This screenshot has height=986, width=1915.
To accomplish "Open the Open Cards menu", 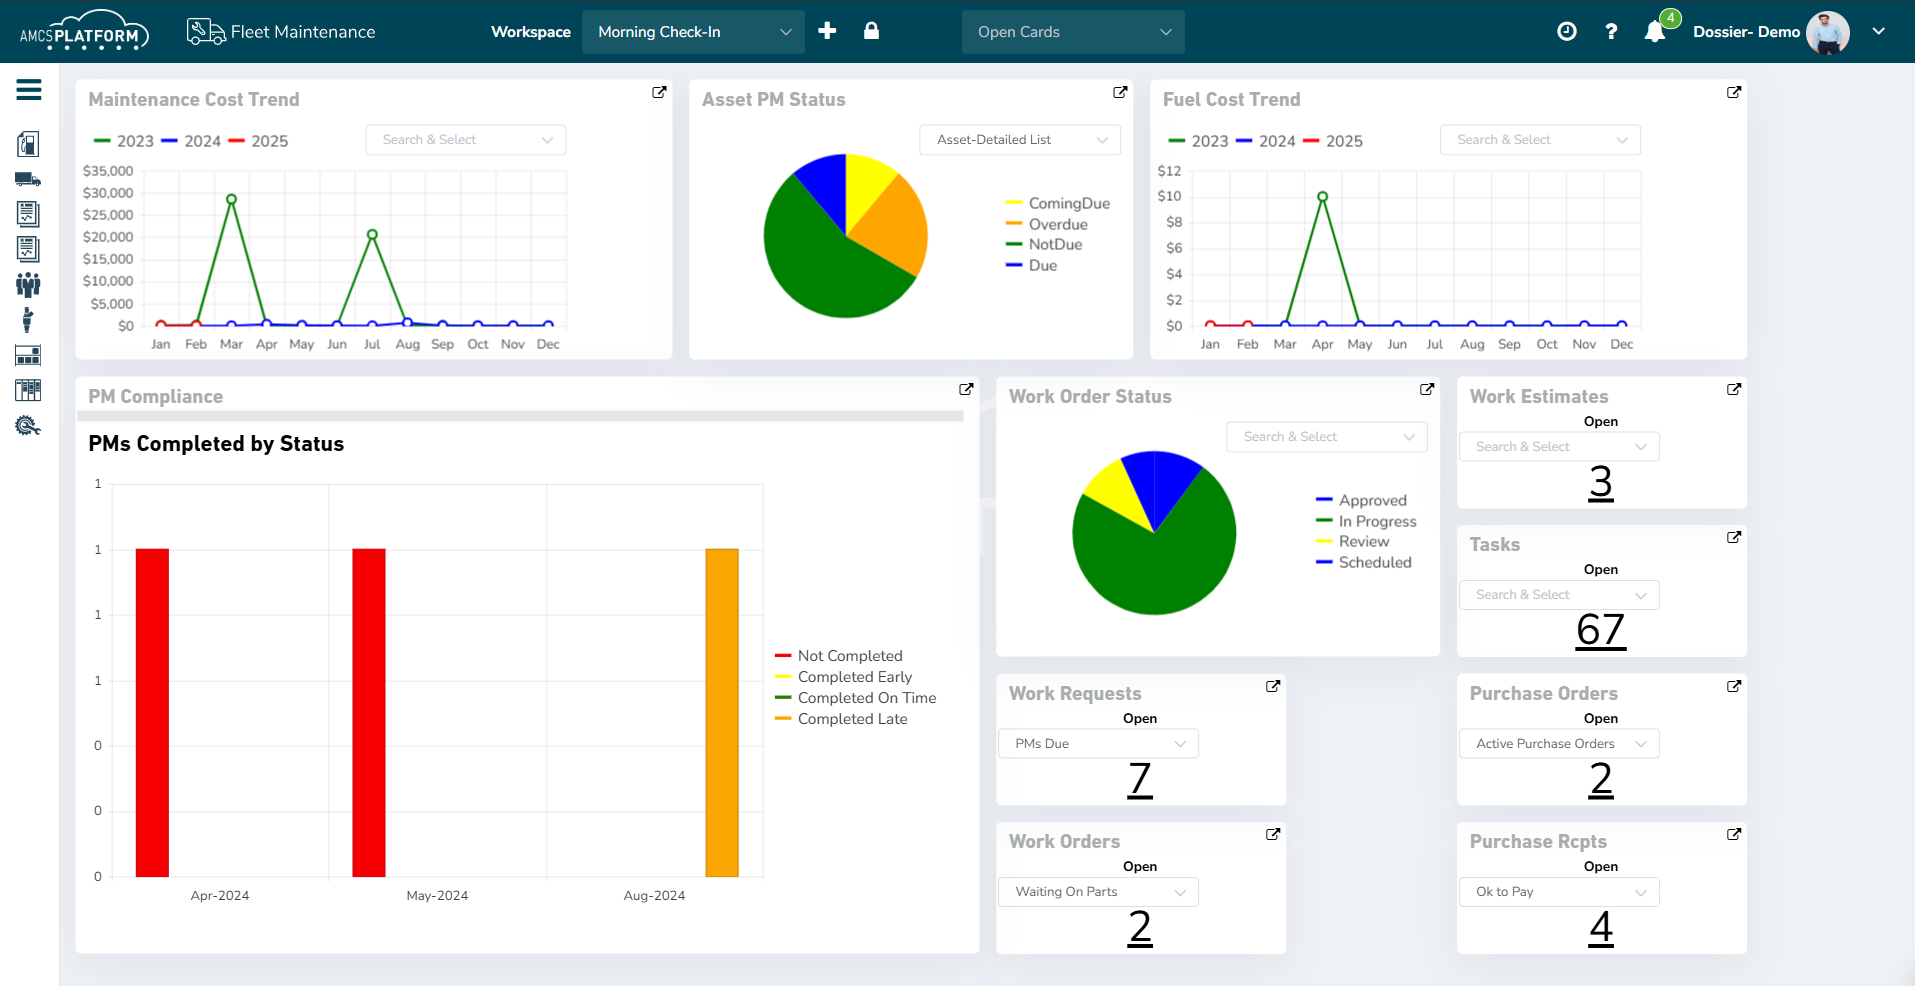I will [x=1073, y=32].
